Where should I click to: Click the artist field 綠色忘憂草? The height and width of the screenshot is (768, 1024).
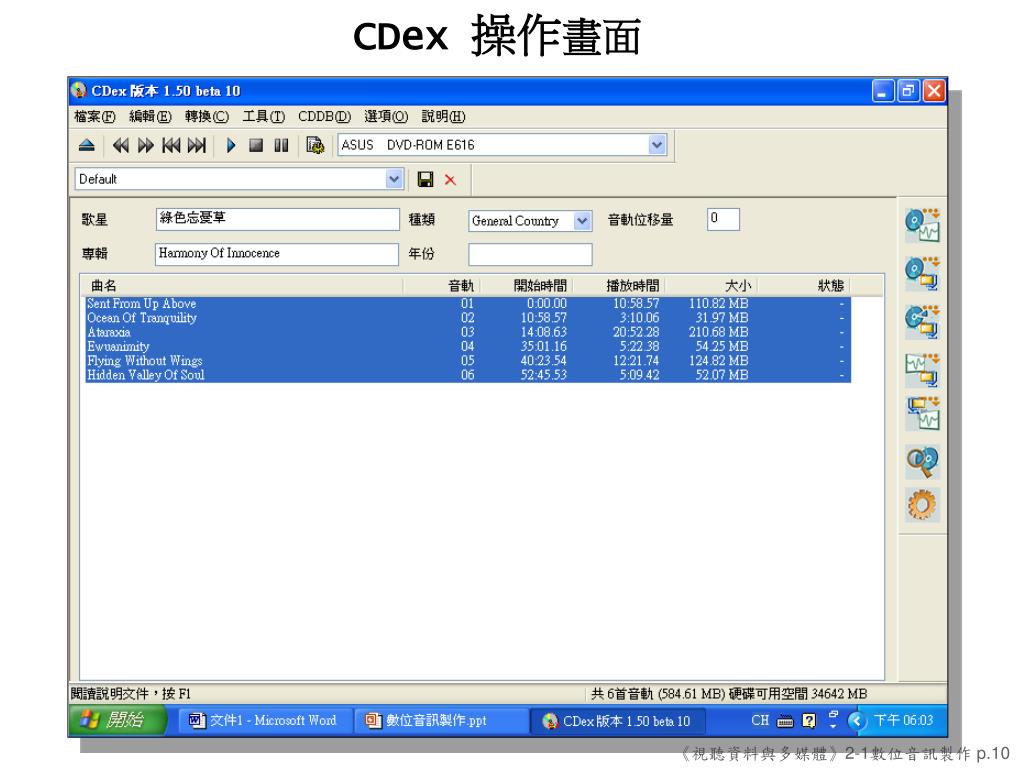pyautogui.click(x=278, y=219)
